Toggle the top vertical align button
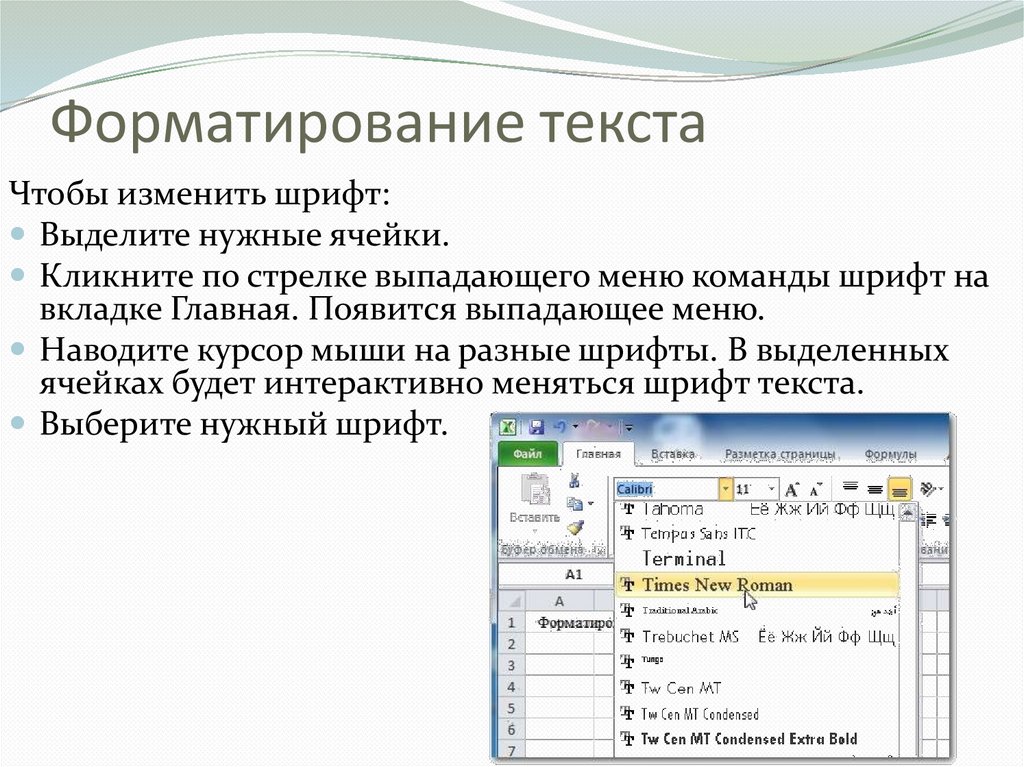1024x767 pixels. point(850,488)
